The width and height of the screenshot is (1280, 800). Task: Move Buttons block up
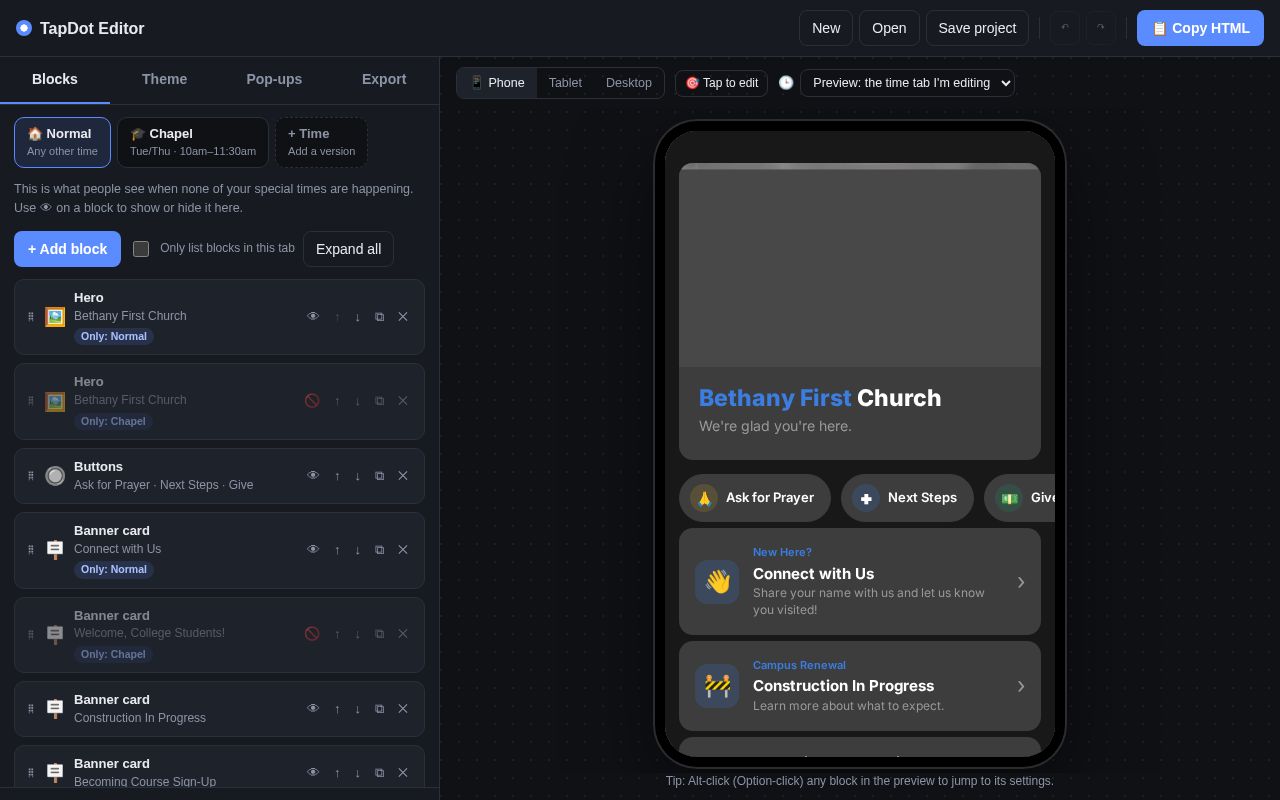pos(337,476)
